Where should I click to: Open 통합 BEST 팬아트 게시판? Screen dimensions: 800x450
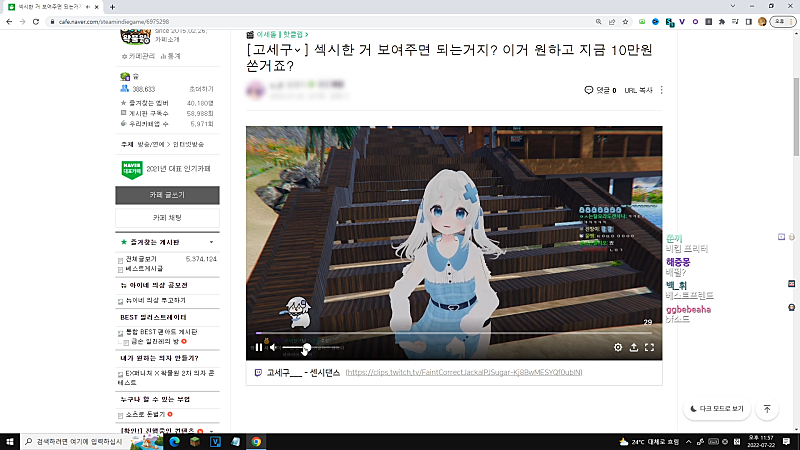[161, 332]
